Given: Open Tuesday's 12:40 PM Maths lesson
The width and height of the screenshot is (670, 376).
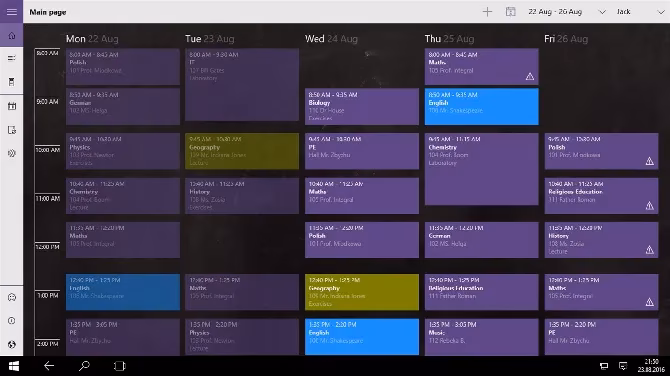Looking at the screenshot, I should click(x=242, y=292).
